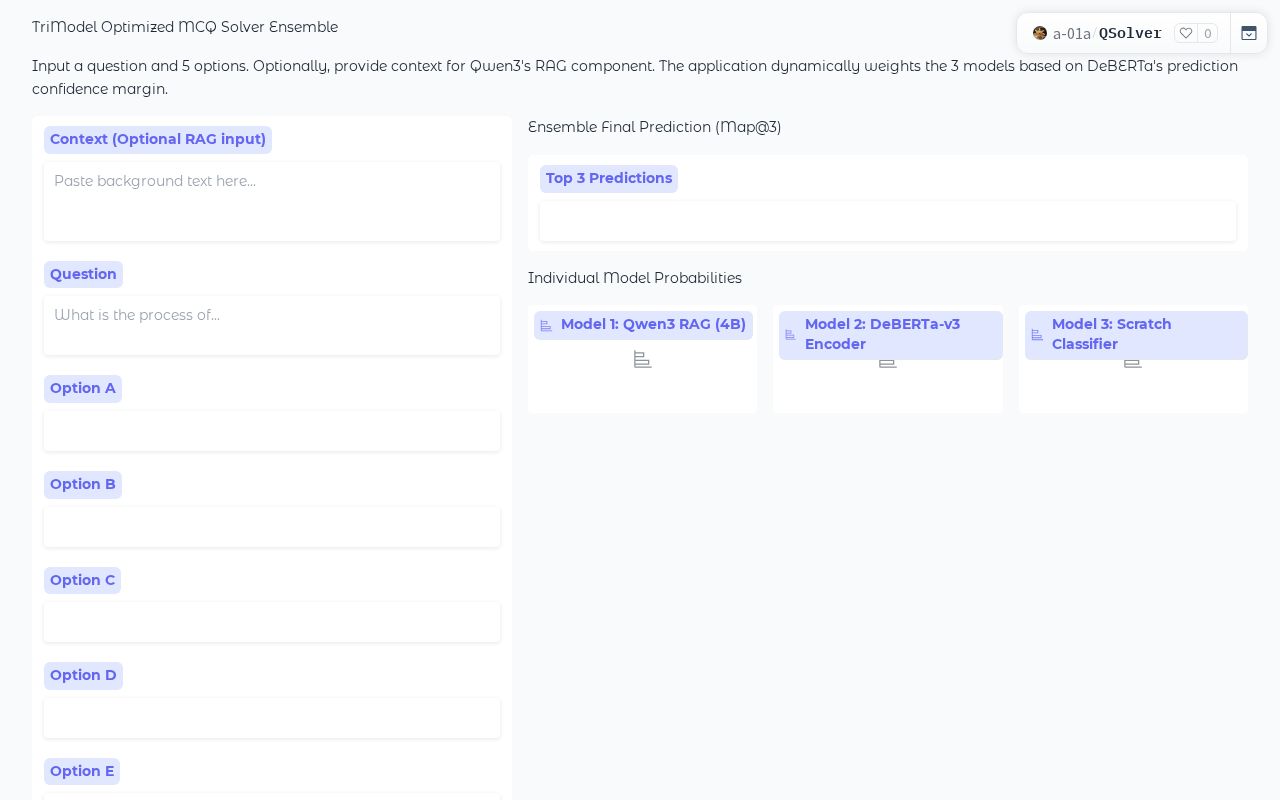The image size is (1280, 800).
Task: Click the "Model 3: Scratch Classifier" label text
Action: point(1111,334)
